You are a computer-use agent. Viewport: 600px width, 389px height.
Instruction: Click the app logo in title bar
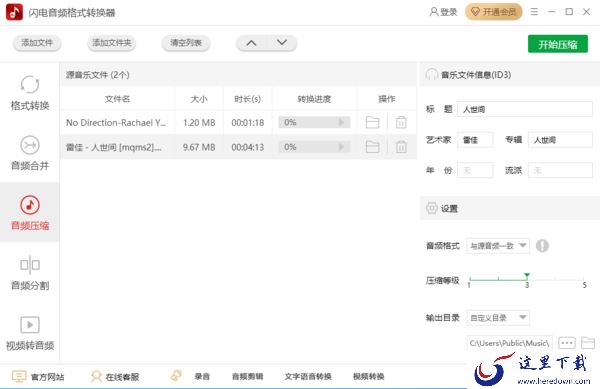(14, 12)
